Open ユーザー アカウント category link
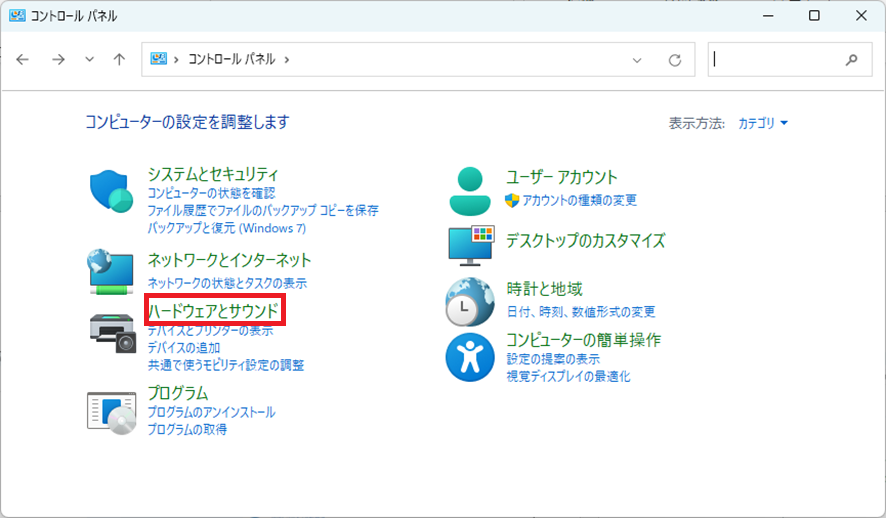The height and width of the screenshot is (518, 886). point(562,177)
